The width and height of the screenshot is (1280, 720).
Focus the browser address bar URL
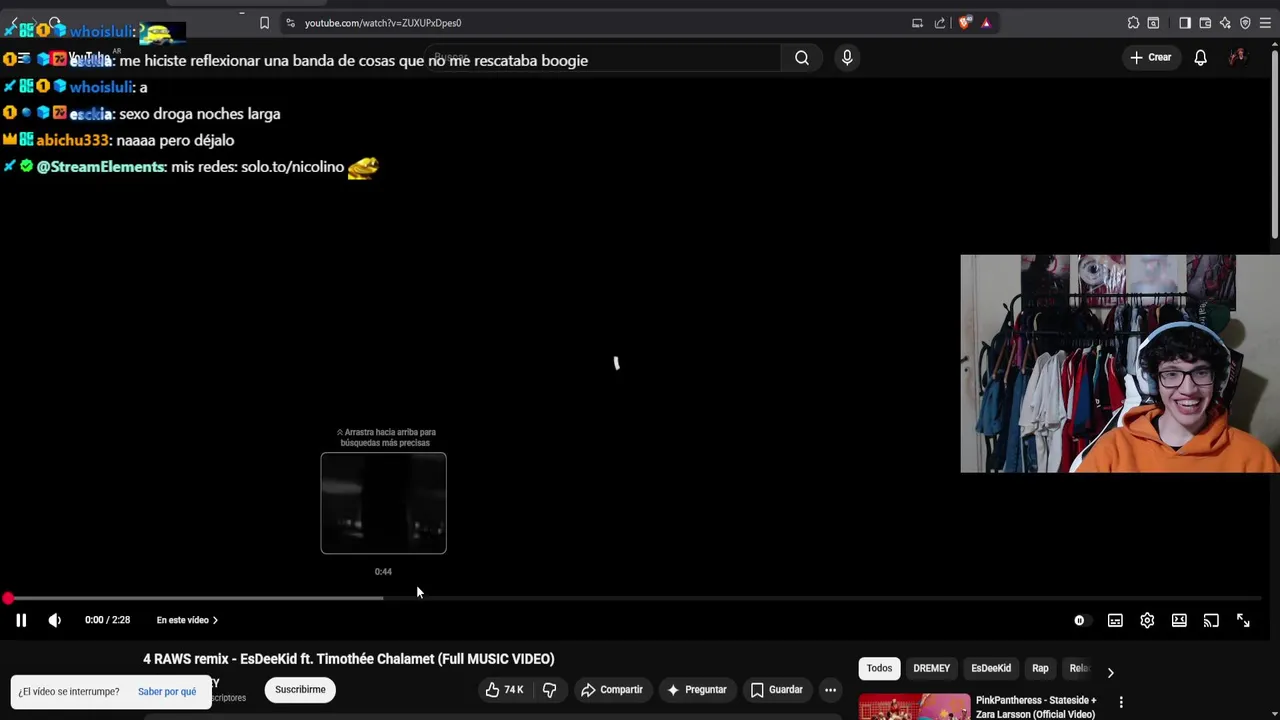[383, 23]
